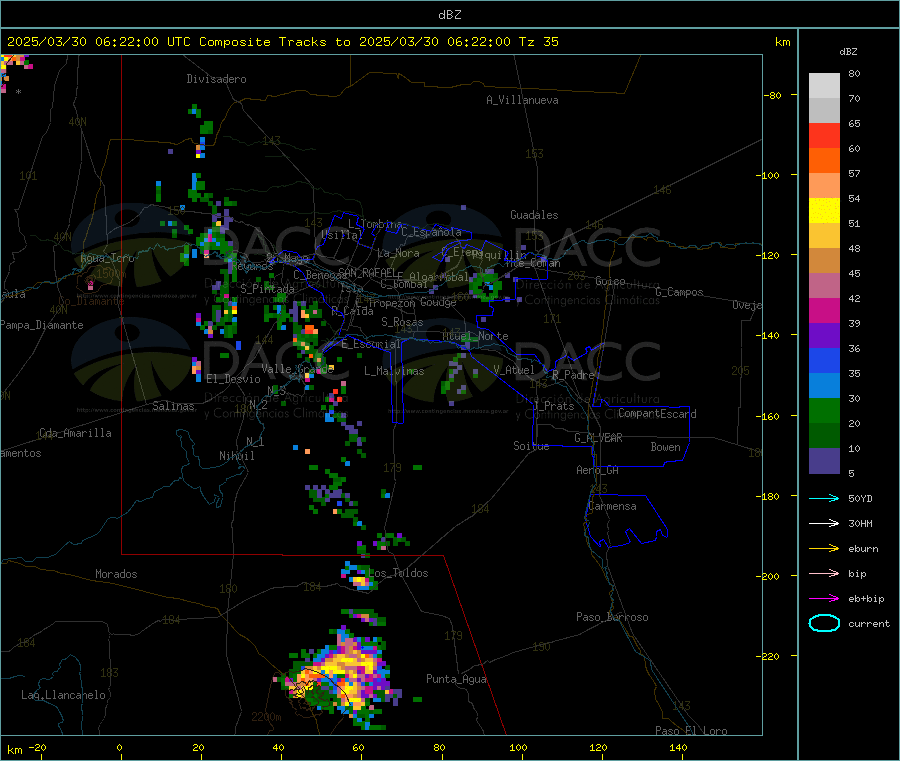Select the red 60-65 dBZ color swatch
This screenshot has width=900, height=761.
click(824, 135)
